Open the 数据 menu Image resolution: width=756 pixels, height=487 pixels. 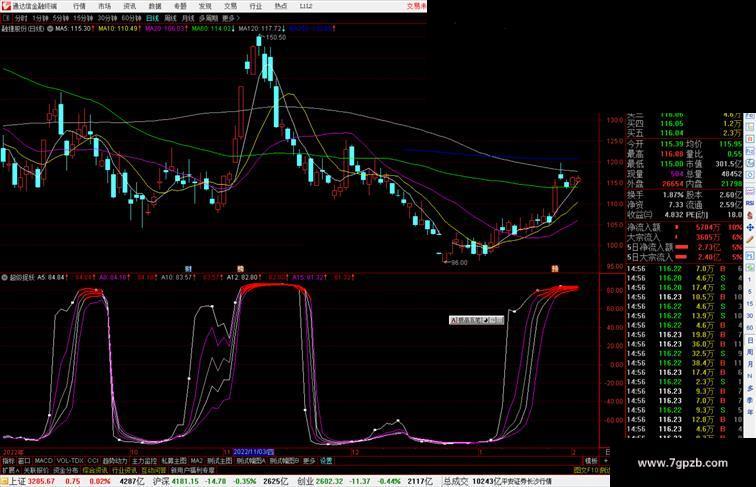pyautogui.click(x=155, y=6)
